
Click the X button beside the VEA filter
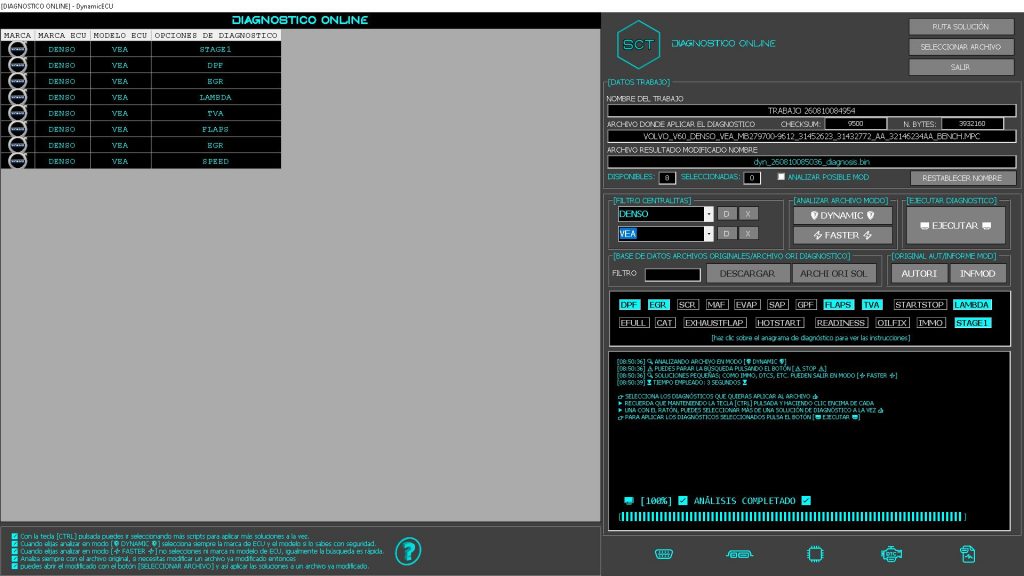click(748, 233)
